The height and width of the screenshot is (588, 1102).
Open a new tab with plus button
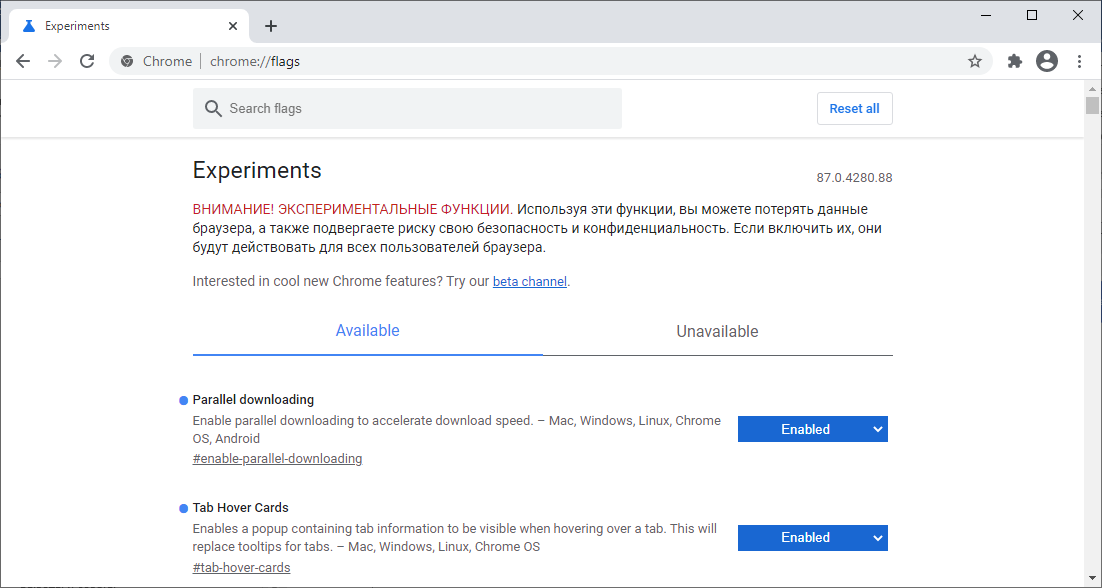point(270,26)
